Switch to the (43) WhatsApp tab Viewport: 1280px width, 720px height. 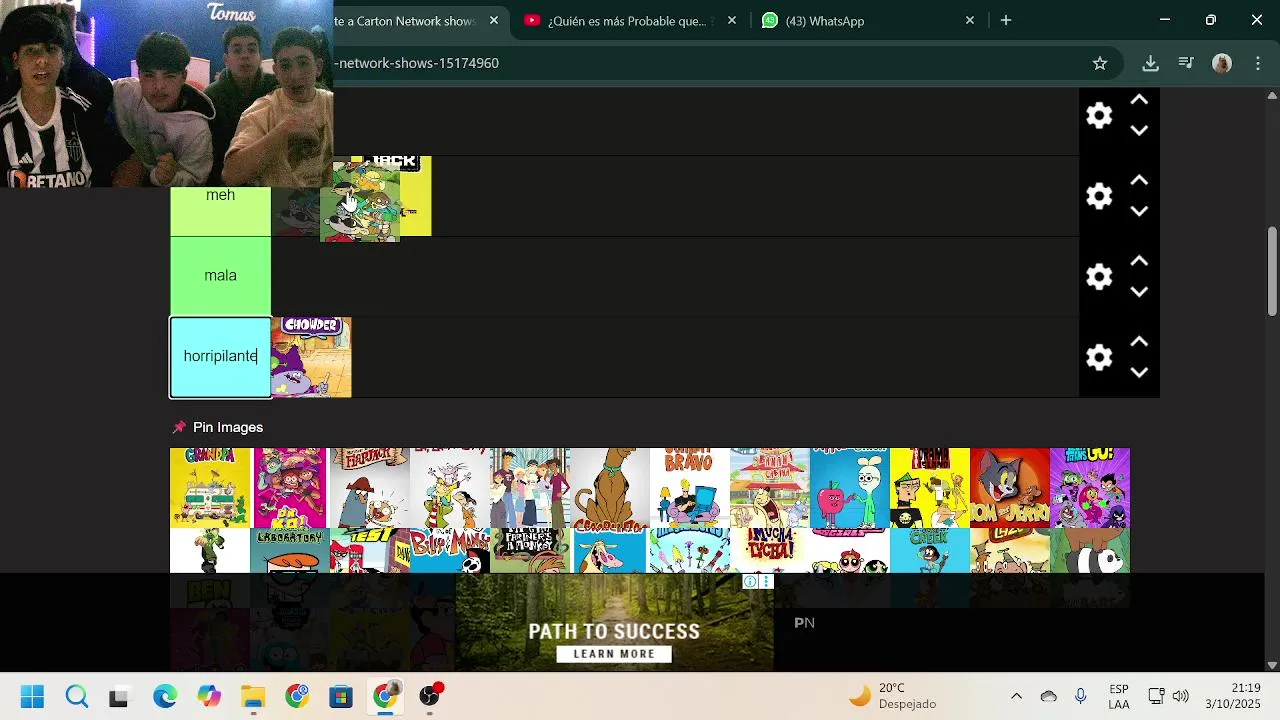click(x=868, y=21)
